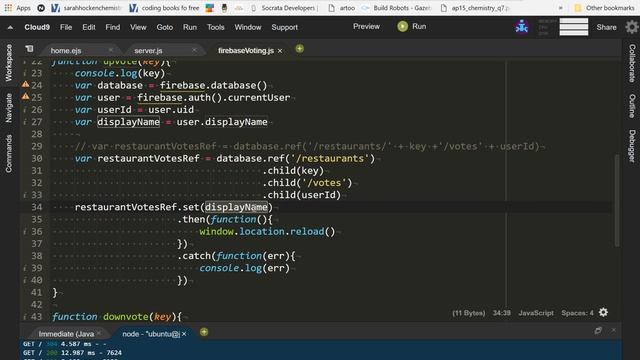Click the Share button
This screenshot has width=640, height=360.
tap(606, 27)
